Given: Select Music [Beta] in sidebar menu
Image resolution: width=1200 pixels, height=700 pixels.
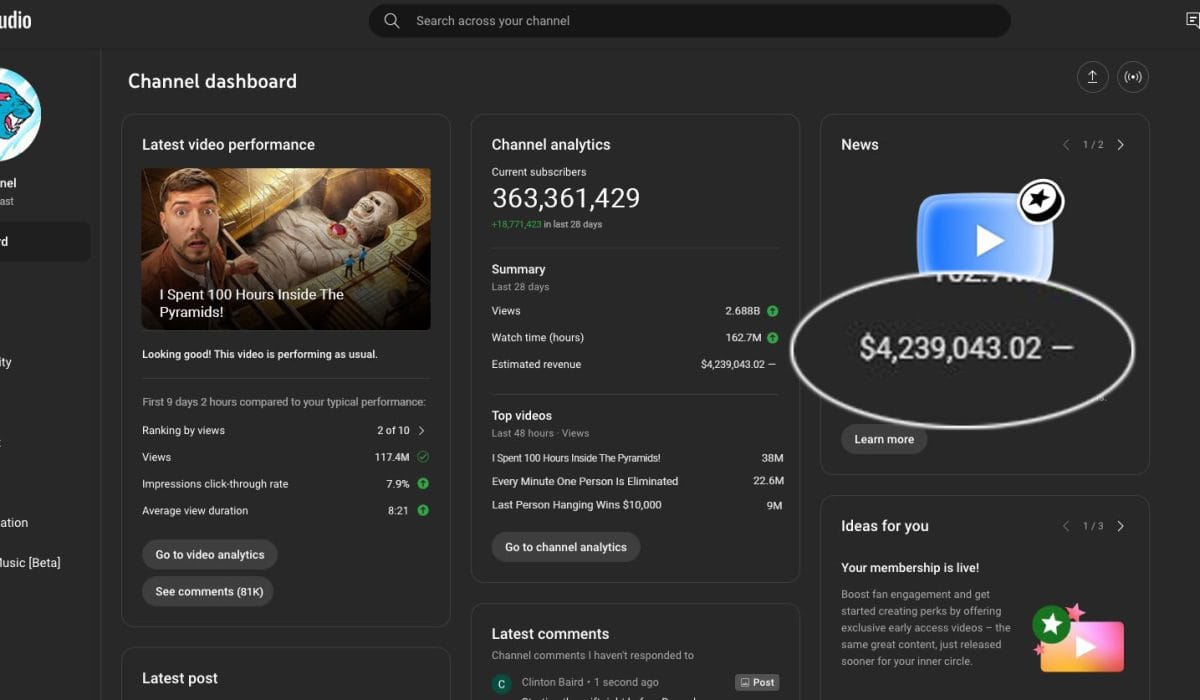Looking at the screenshot, I should (x=30, y=563).
